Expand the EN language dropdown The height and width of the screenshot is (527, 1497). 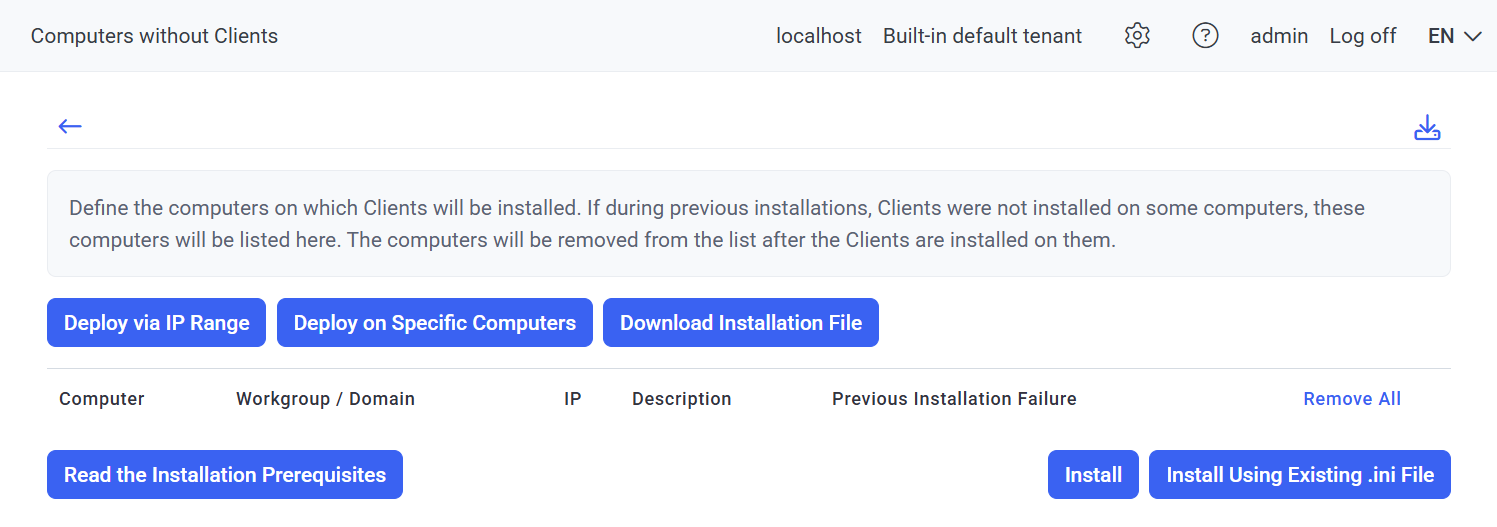pos(1454,36)
